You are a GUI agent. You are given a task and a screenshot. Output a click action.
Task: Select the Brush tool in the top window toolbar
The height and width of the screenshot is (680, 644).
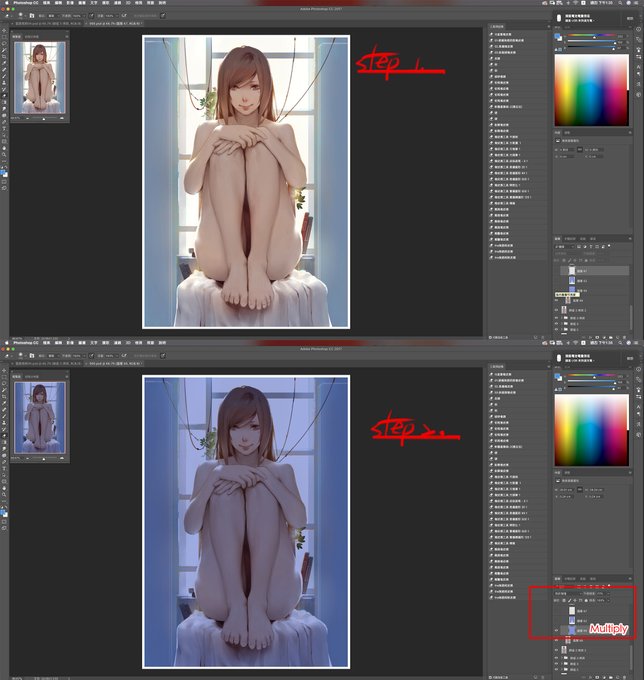[x=4, y=76]
